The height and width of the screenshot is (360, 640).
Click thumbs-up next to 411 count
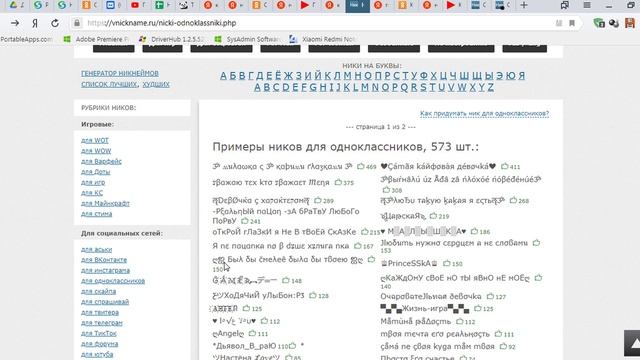504,166
